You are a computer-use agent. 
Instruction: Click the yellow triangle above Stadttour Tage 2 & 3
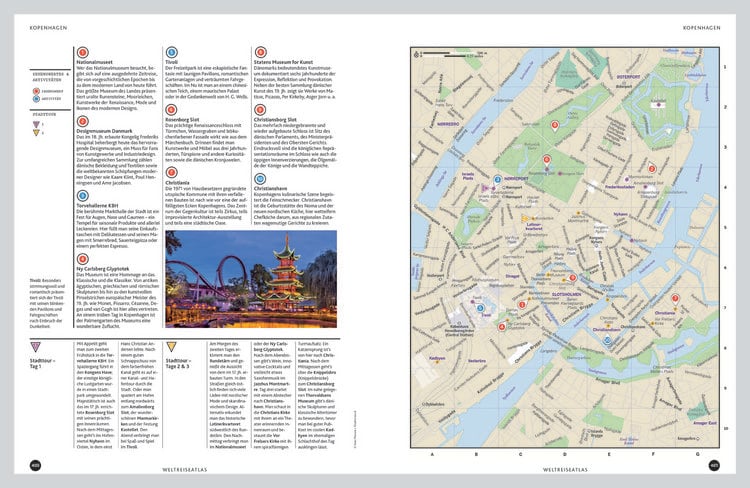[x=171, y=347]
